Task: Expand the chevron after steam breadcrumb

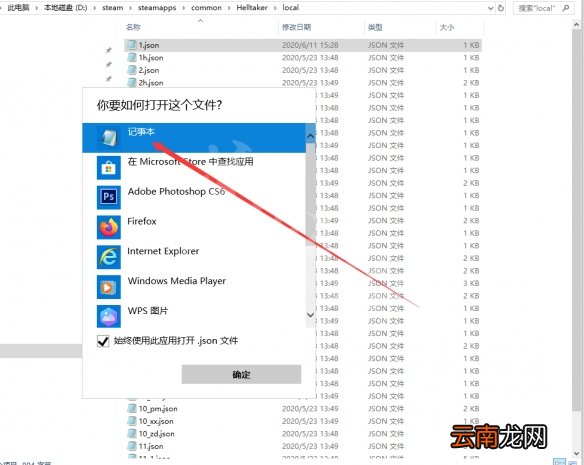Action: [130, 8]
